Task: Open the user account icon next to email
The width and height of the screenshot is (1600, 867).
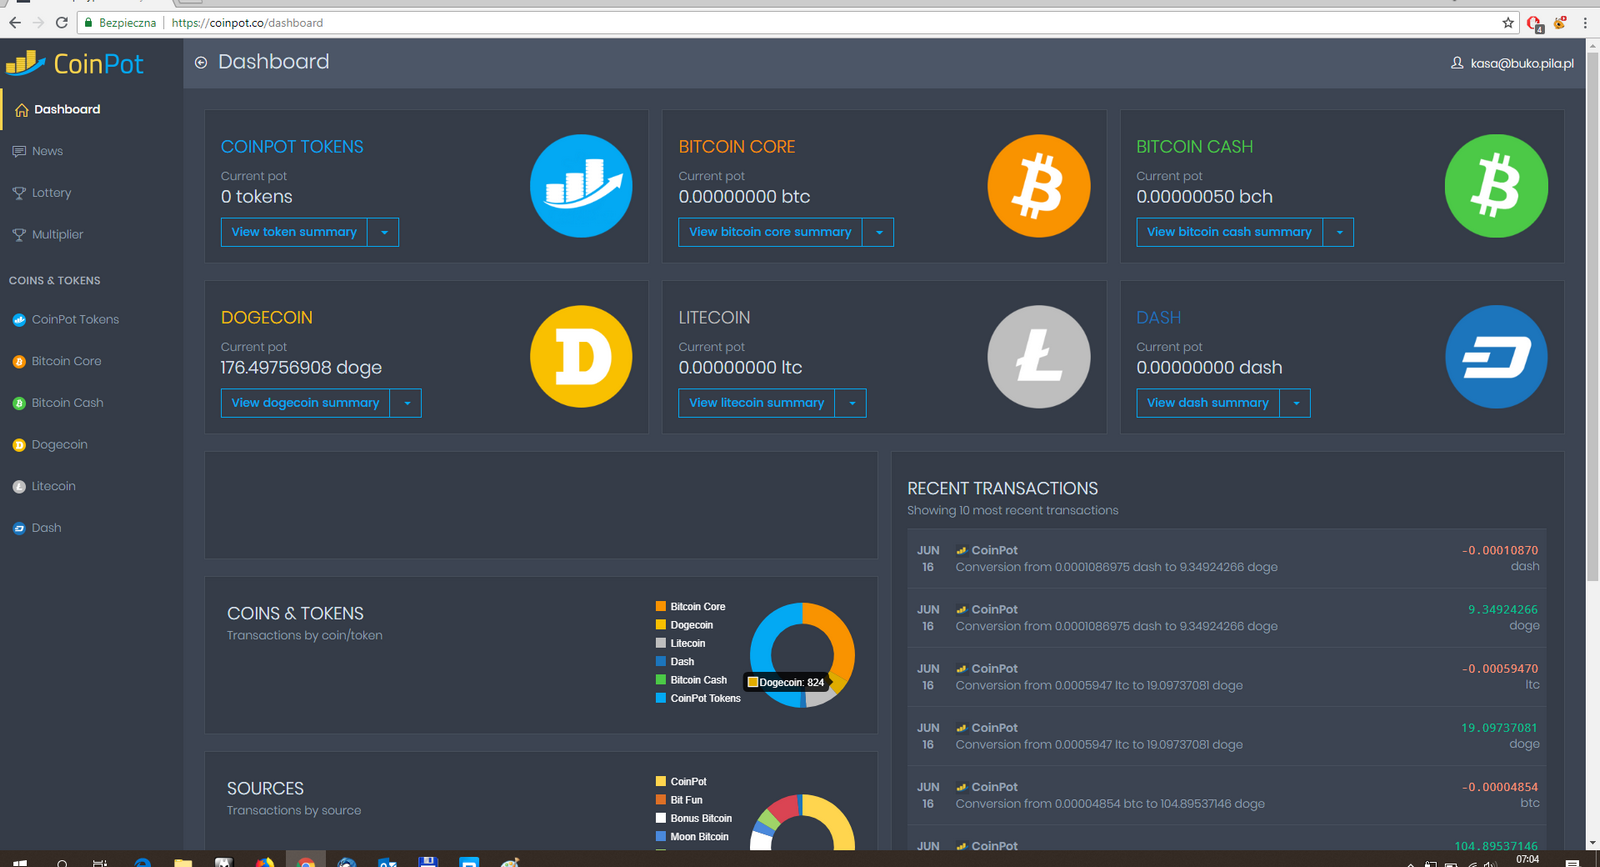Action: pos(1457,63)
